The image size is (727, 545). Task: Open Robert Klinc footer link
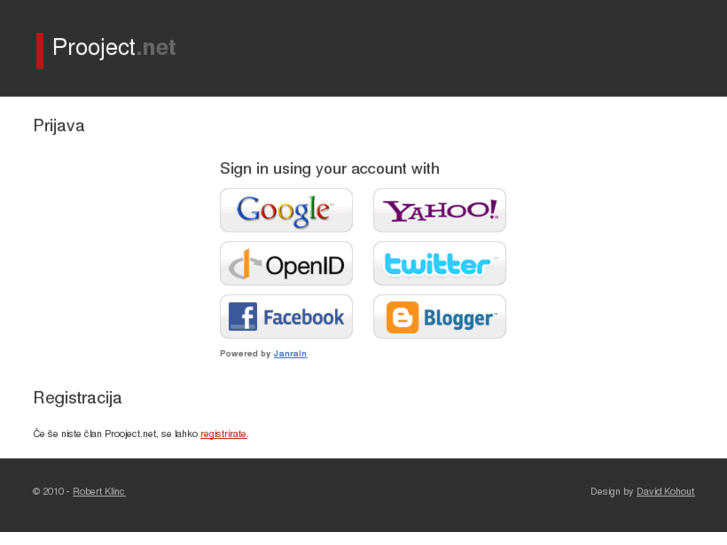[x=99, y=492]
